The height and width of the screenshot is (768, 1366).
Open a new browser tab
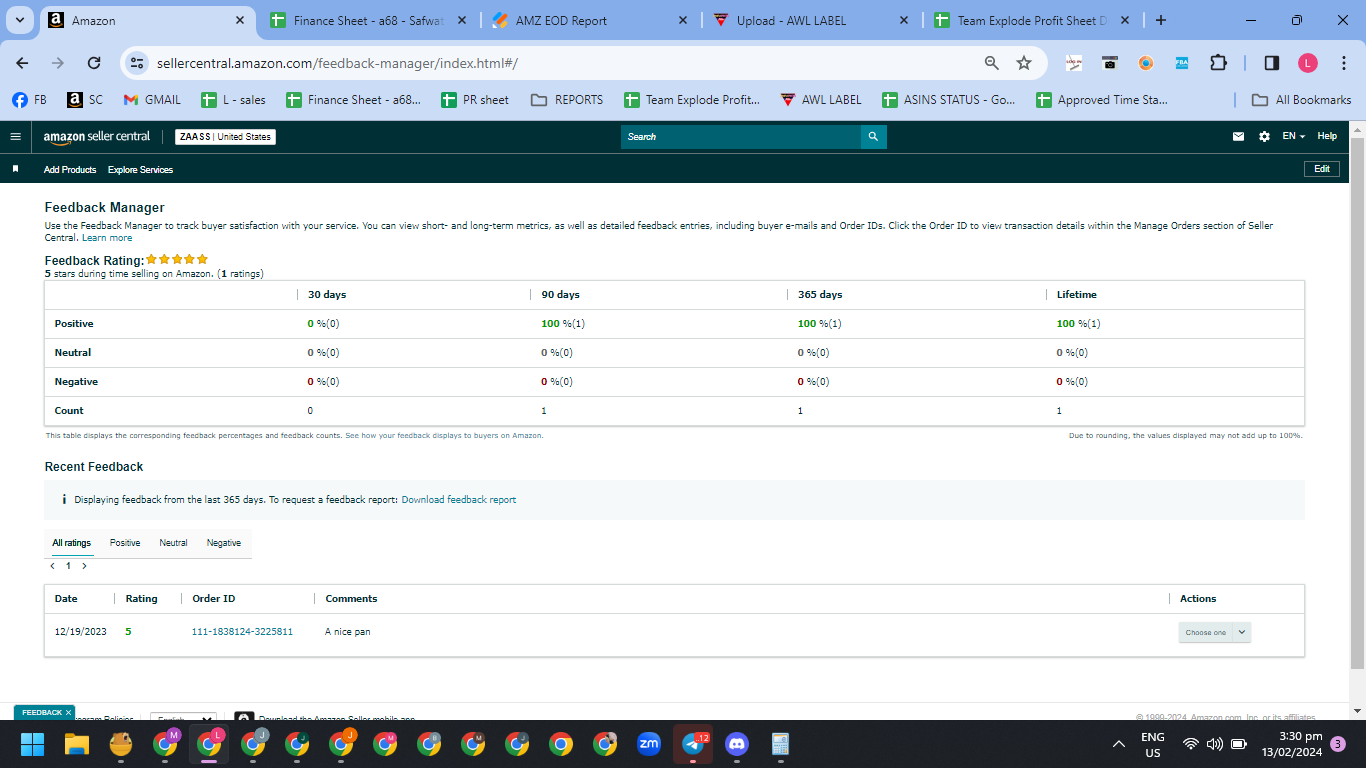click(x=1160, y=20)
